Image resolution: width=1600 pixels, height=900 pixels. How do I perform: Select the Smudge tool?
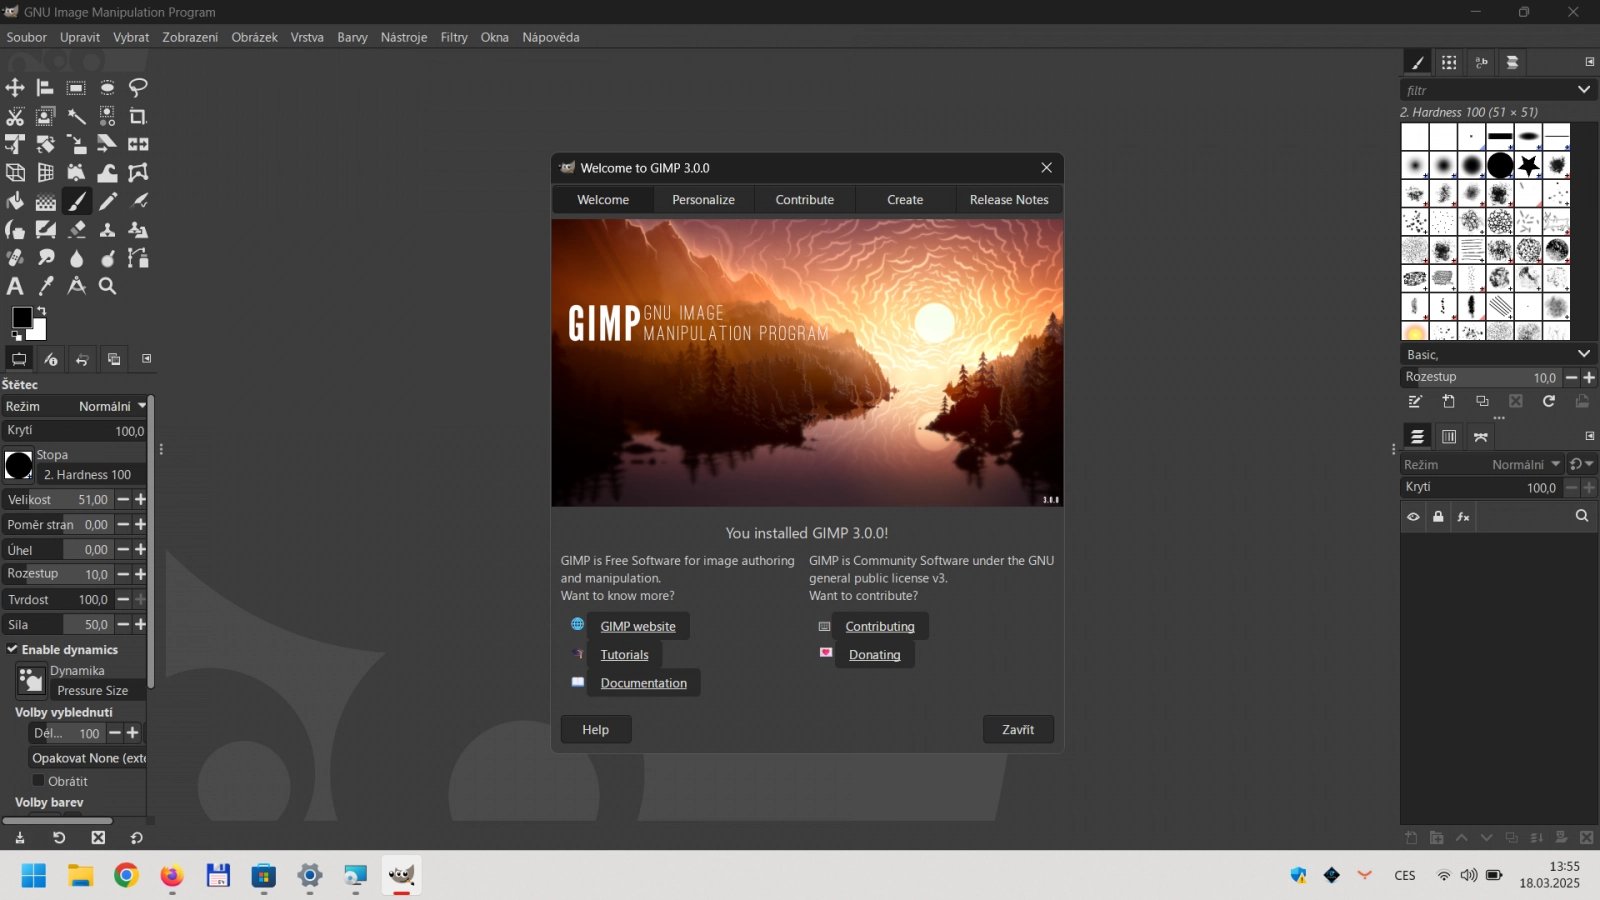pos(45,258)
